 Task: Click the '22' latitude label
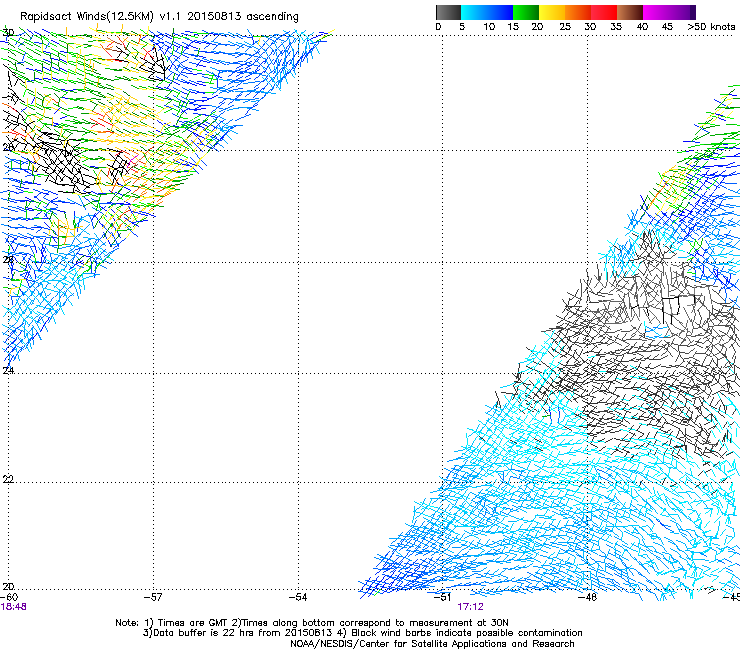(x=8, y=480)
